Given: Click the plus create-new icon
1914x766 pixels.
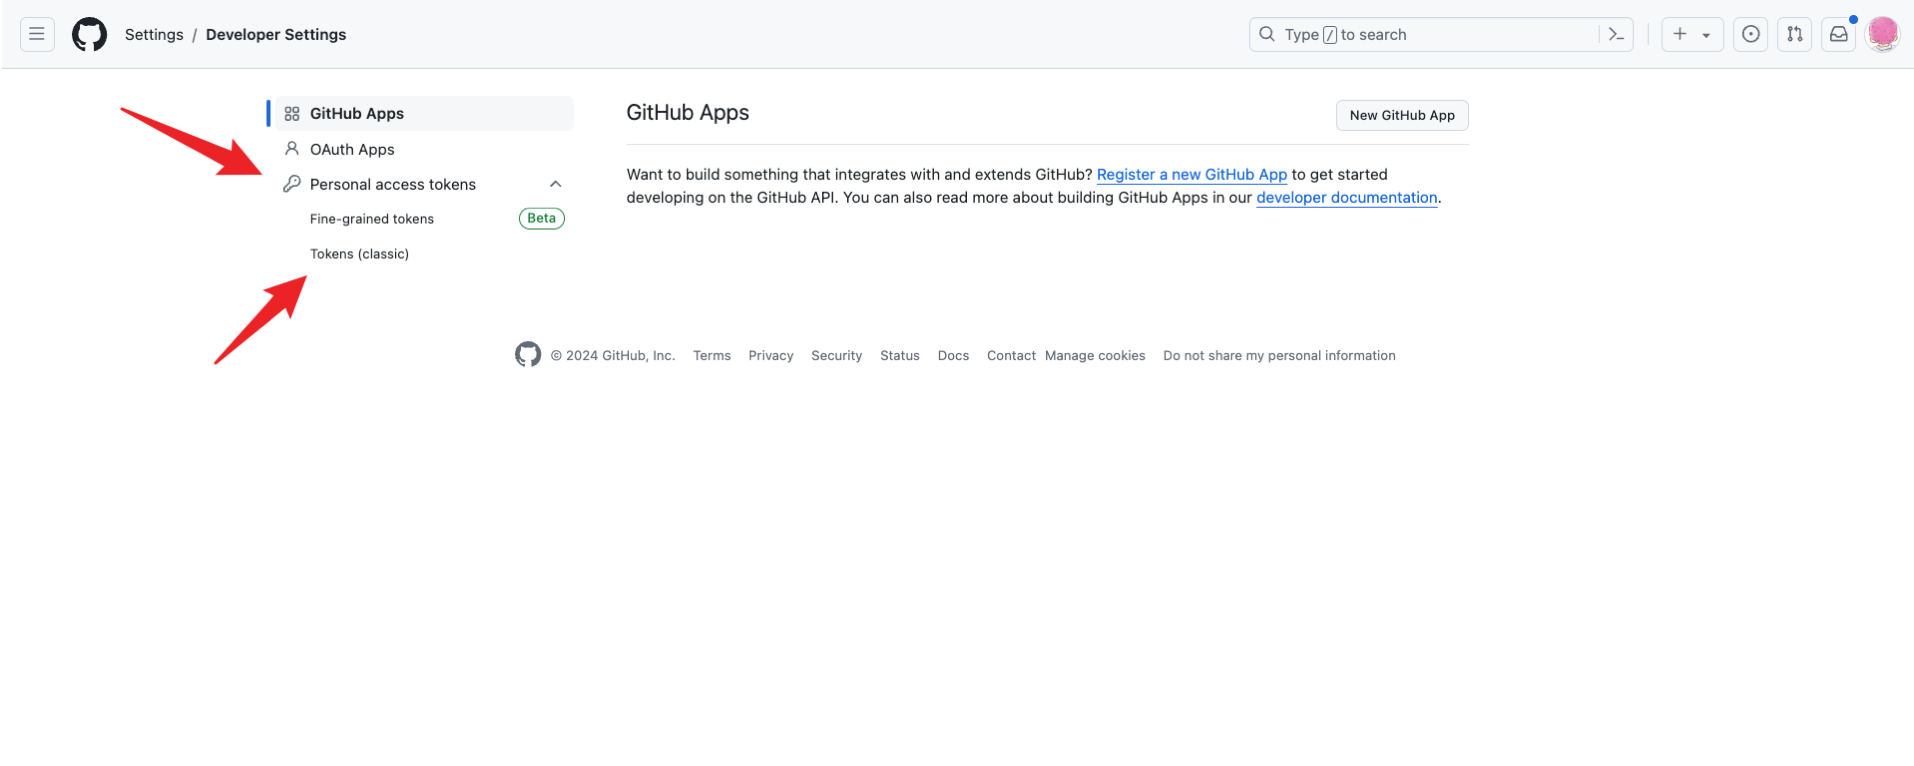Looking at the screenshot, I should coord(1680,34).
